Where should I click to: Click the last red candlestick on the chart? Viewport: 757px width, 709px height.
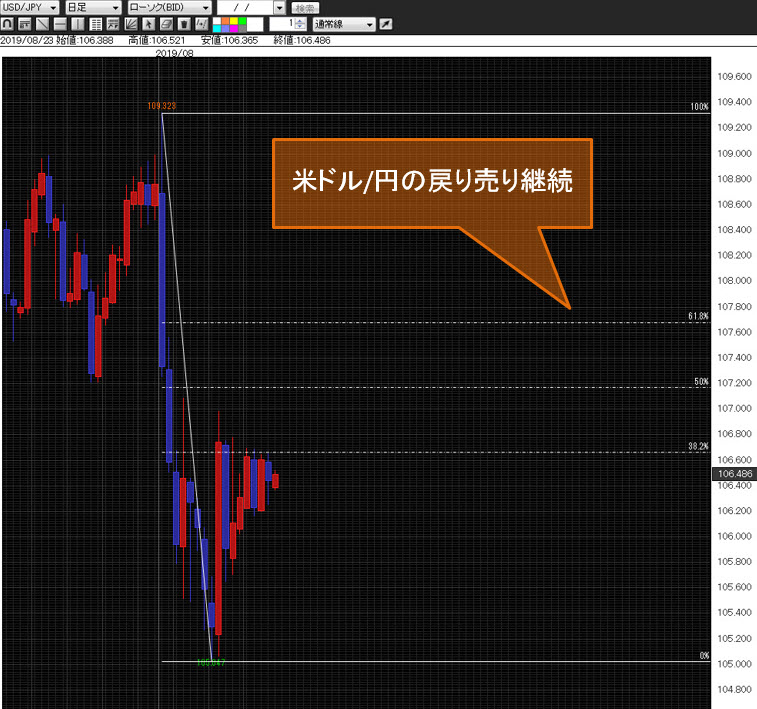coord(275,481)
